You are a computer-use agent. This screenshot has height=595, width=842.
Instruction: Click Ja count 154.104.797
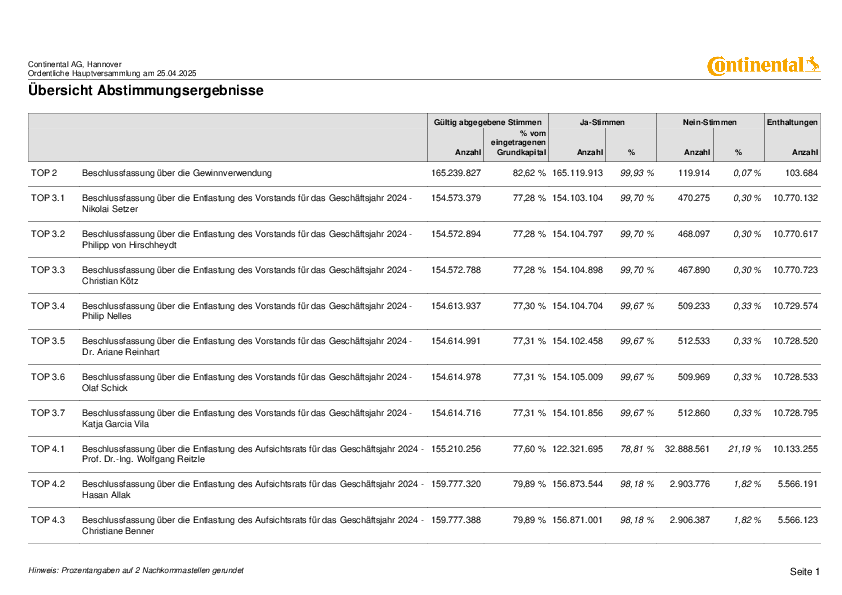click(577, 234)
